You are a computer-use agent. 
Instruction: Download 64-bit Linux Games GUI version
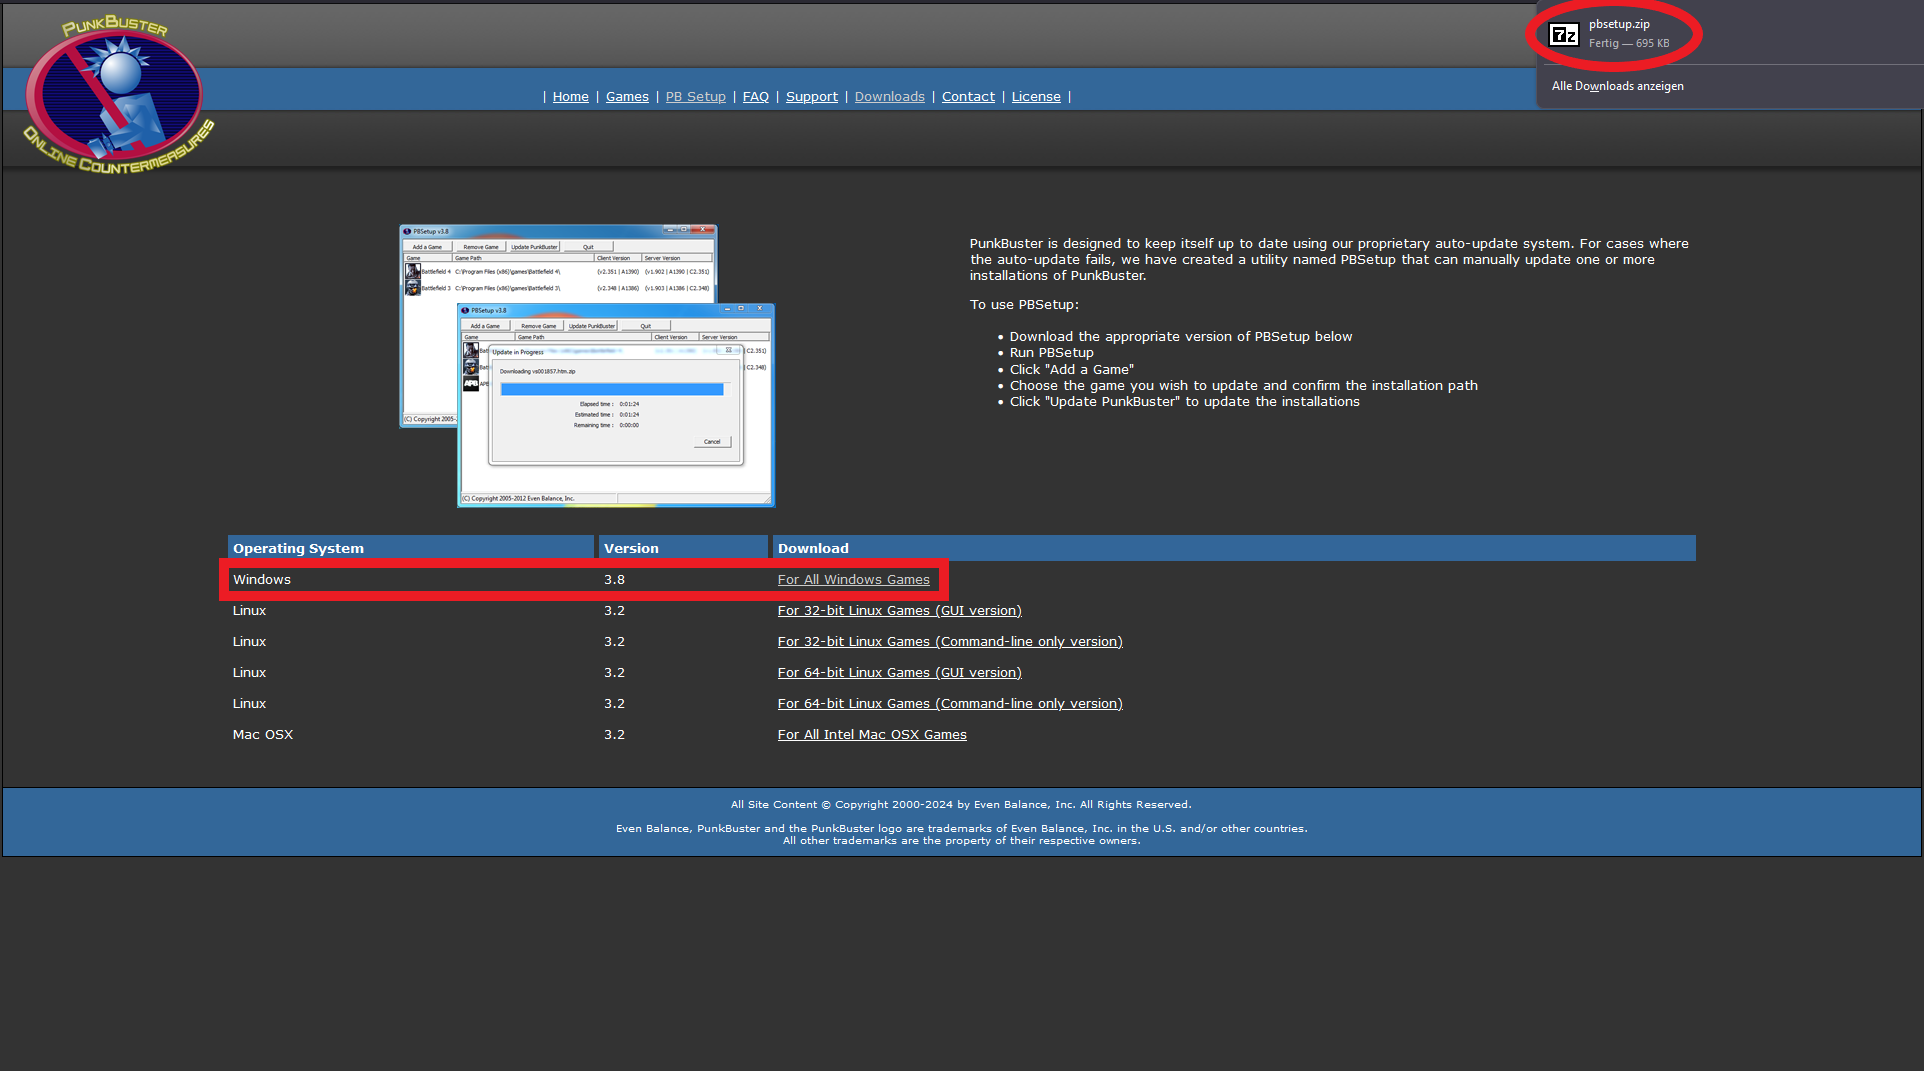pyautogui.click(x=900, y=673)
